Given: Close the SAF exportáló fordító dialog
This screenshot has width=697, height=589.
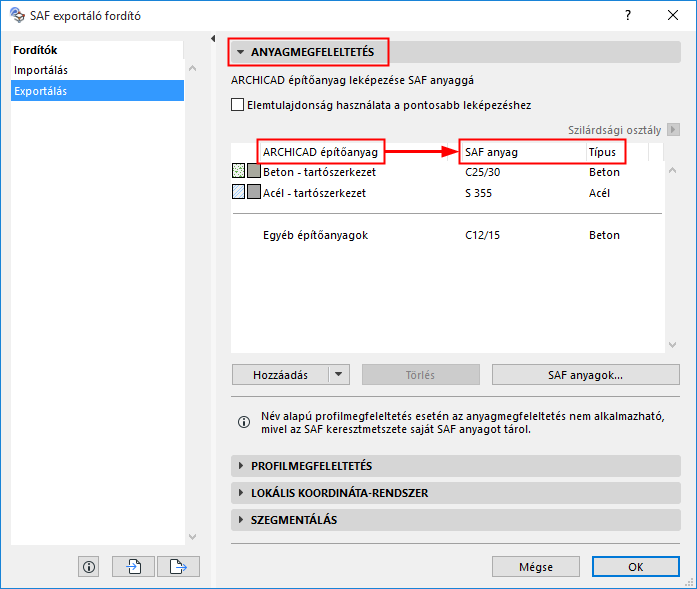Looking at the screenshot, I should click(x=673, y=15).
